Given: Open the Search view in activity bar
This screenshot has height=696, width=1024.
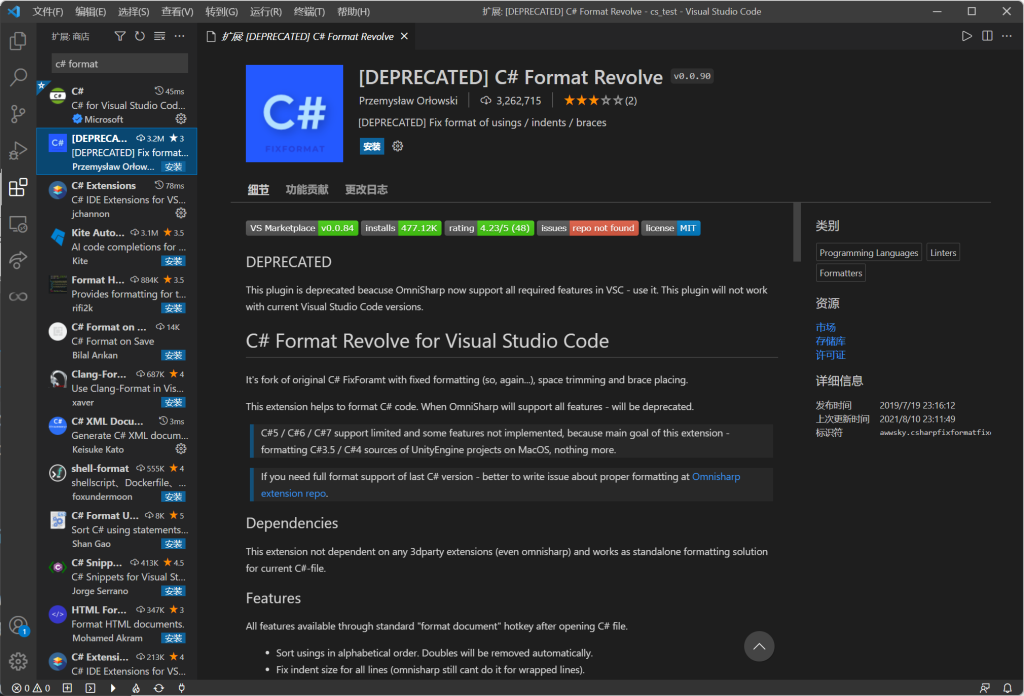Looking at the screenshot, I should 18,77.
